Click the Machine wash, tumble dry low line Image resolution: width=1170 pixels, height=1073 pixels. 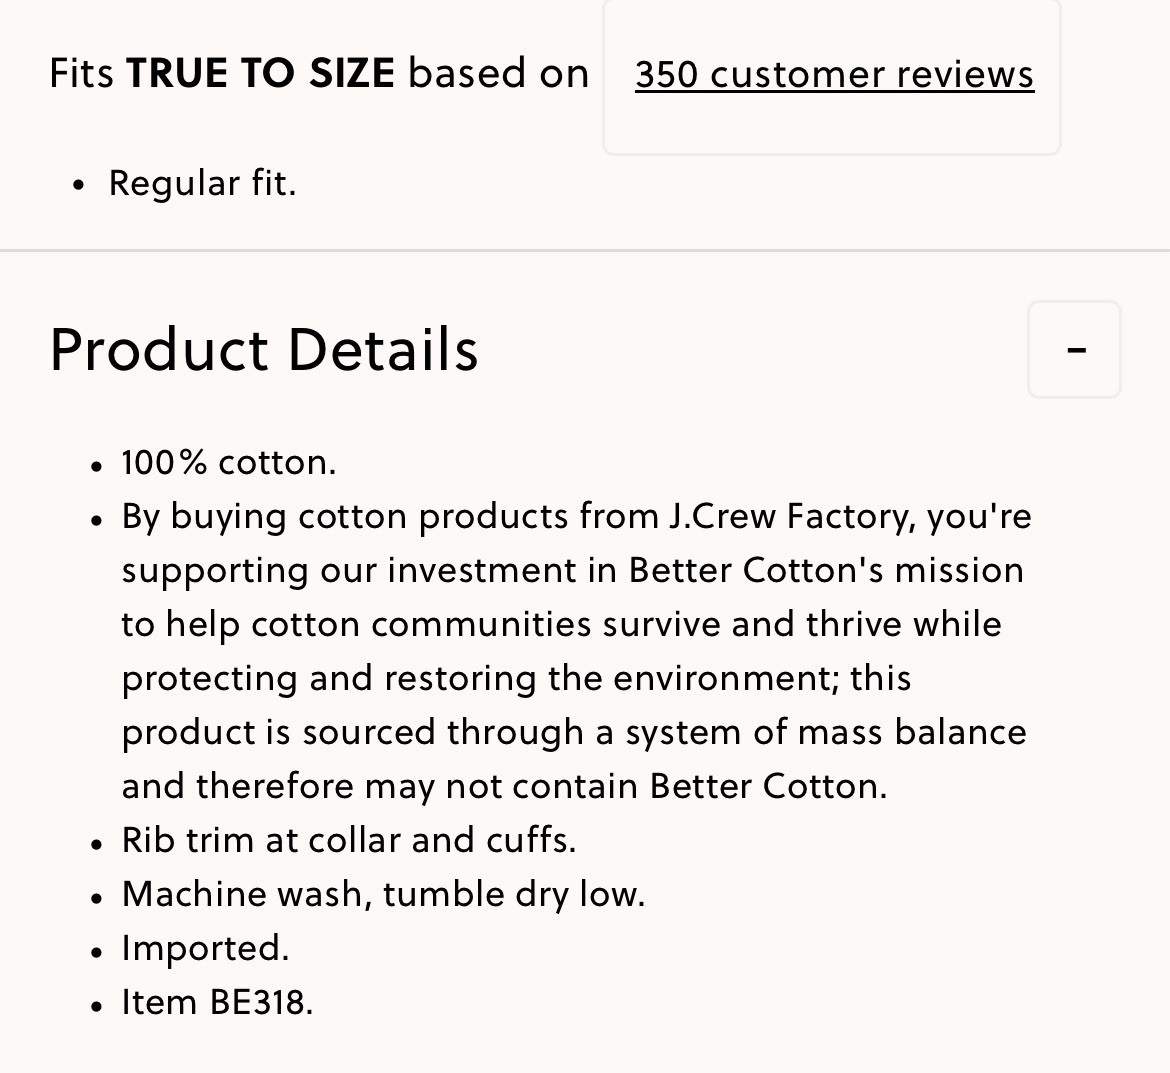pyautogui.click(x=384, y=894)
